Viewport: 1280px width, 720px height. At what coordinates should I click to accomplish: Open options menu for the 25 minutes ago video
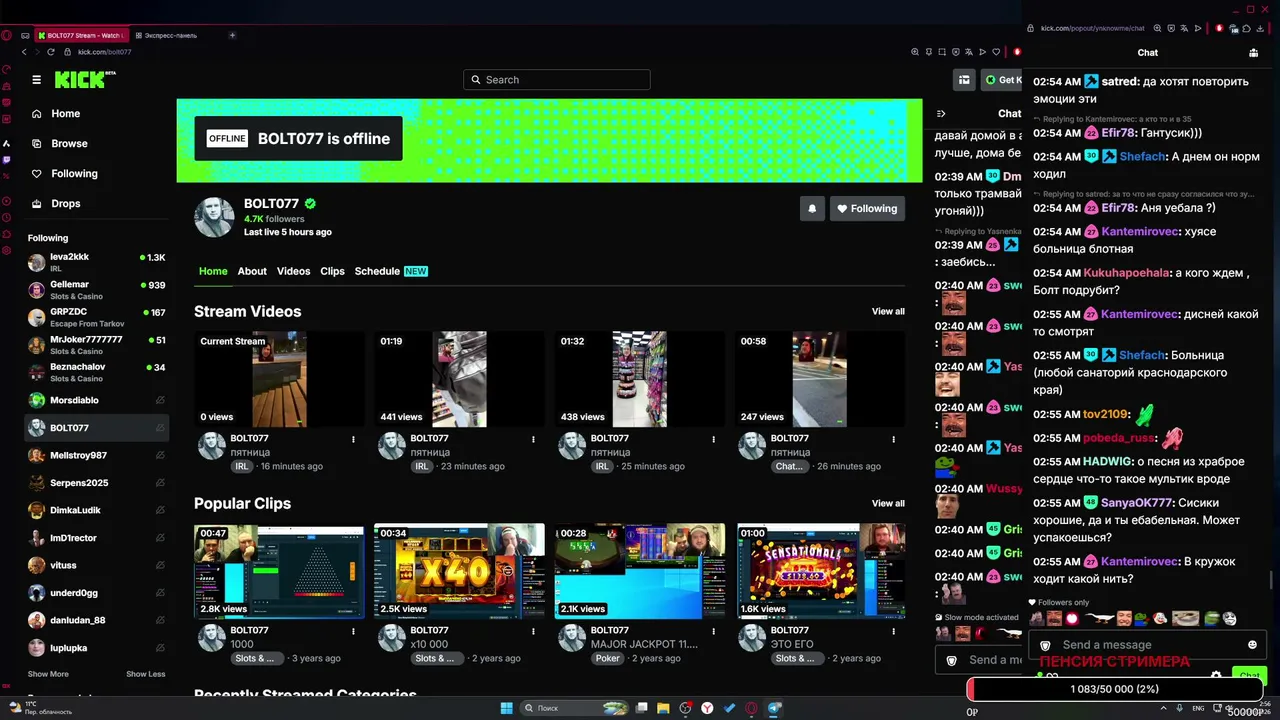pyautogui.click(x=713, y=439)
